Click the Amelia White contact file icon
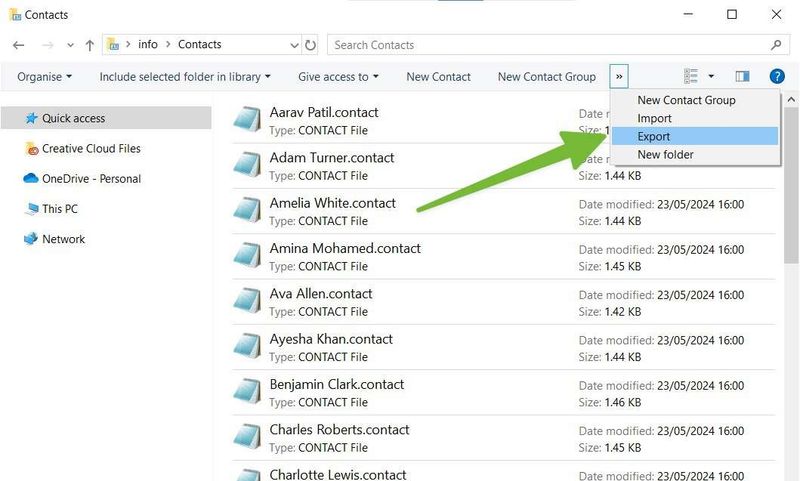 (247, 210)
